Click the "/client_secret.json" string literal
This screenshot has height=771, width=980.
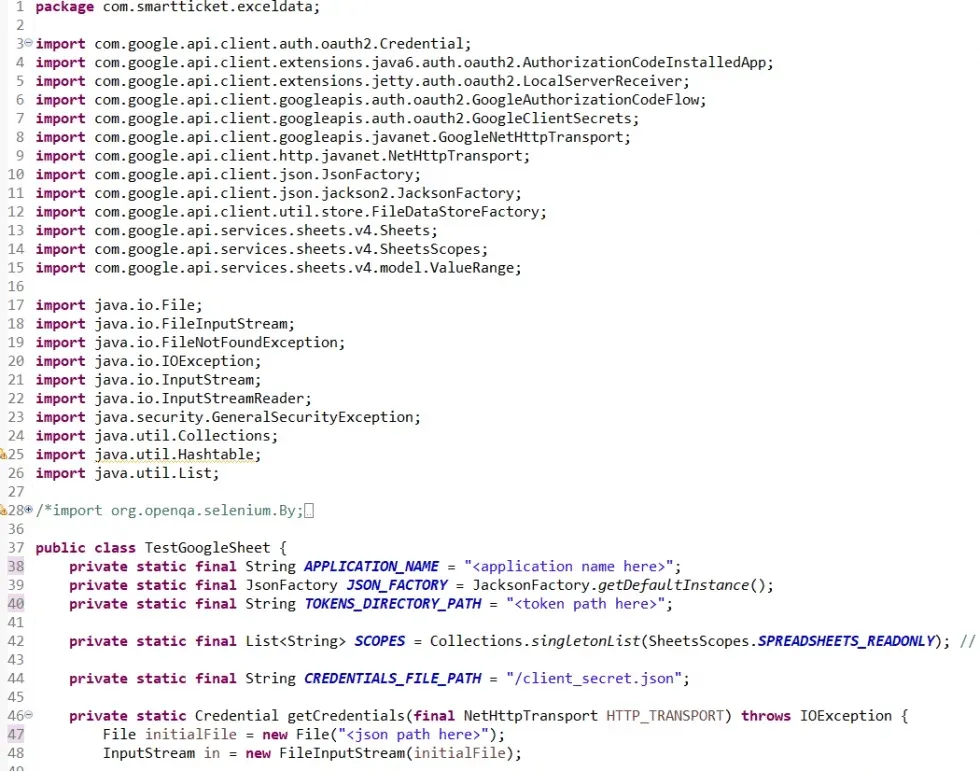click(594, 679)
